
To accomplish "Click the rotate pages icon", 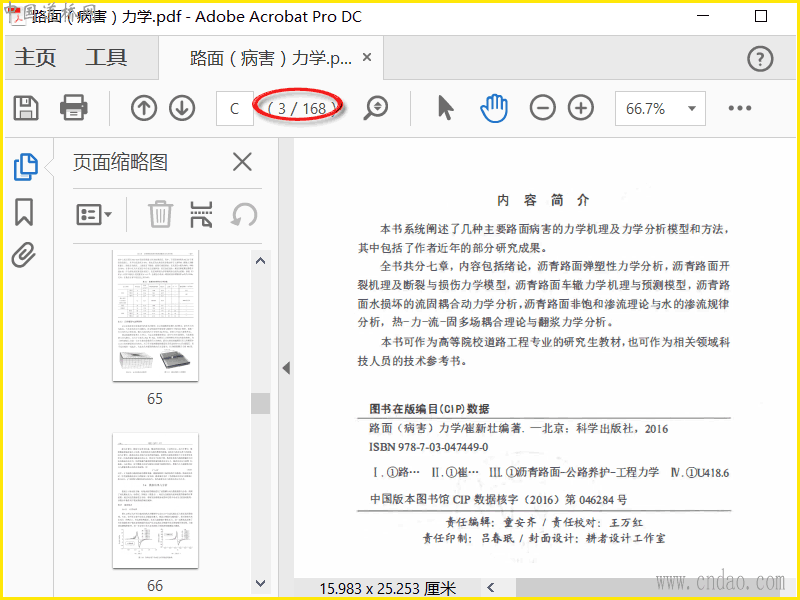I will pos(244,214).
